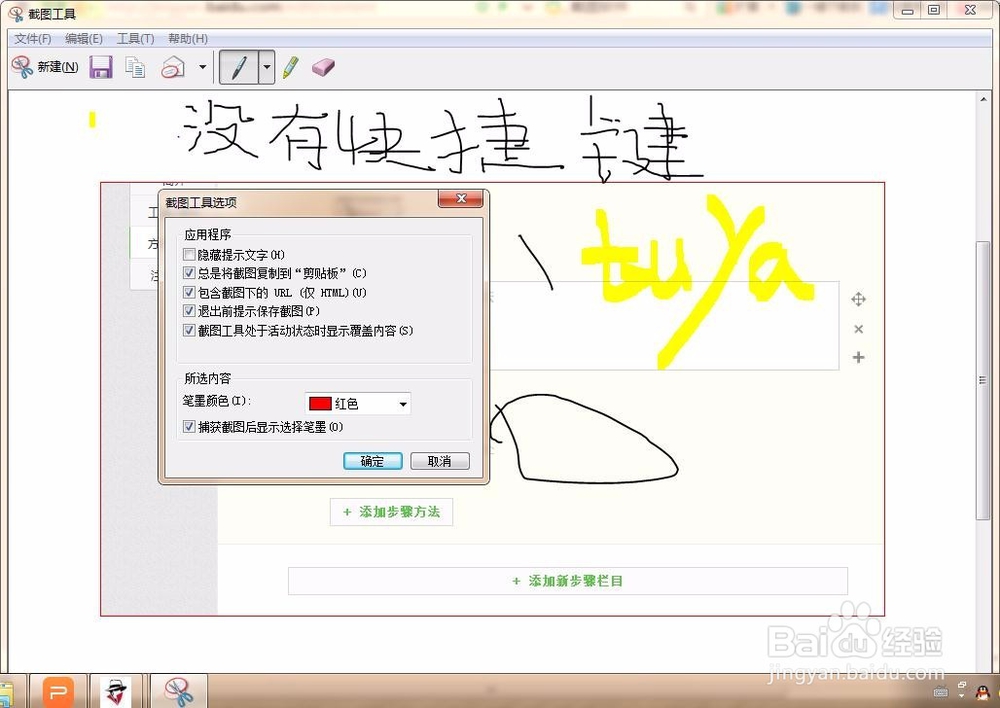The image size is (1000, 708).
Task: Select the red 红色 color swatch
Action: click(319, 403)
